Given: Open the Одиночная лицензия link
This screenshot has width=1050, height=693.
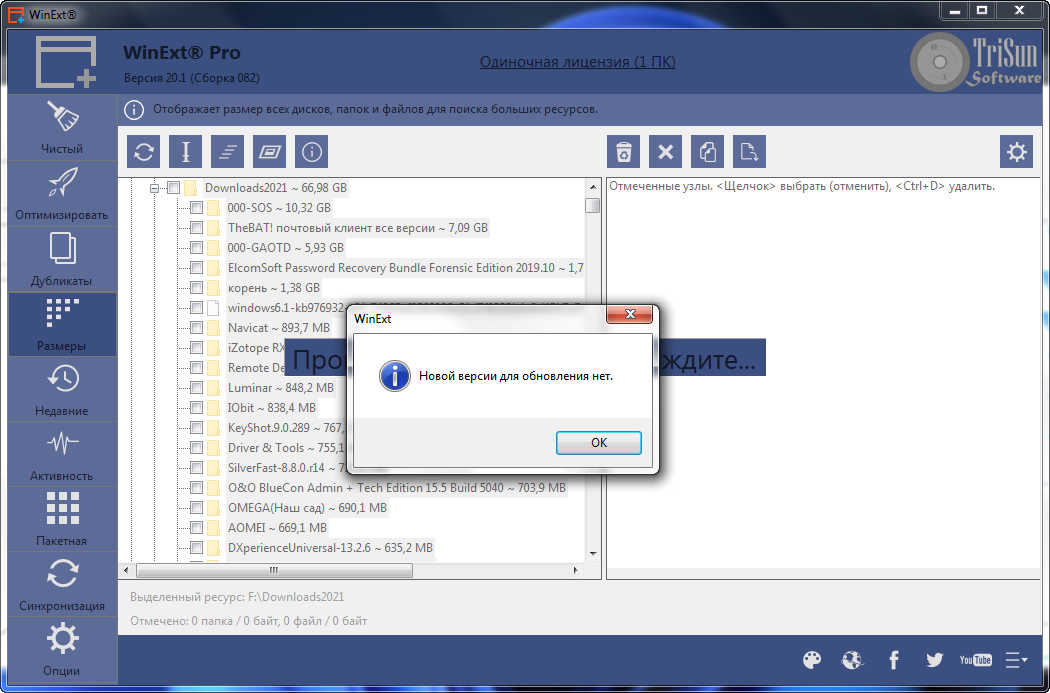Looking at the screenshot, I should pyautogui.click(x=577, y=62).
